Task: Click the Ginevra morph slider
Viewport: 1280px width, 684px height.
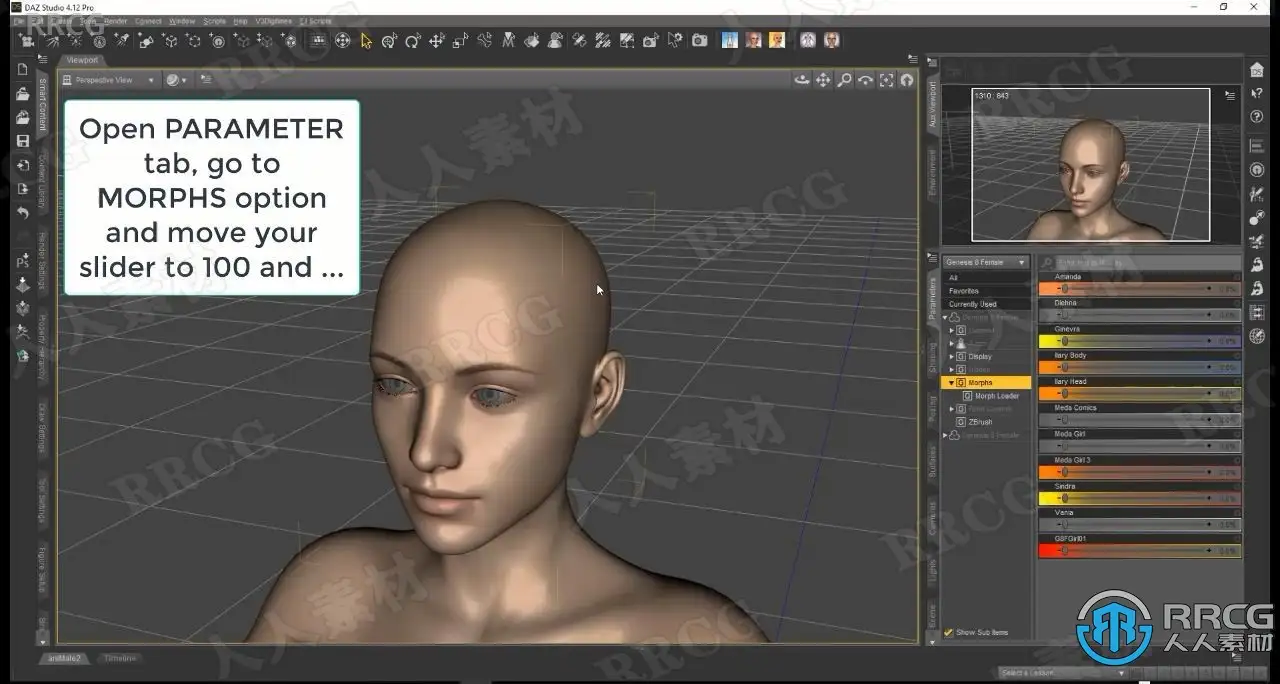Action: 1138,341
